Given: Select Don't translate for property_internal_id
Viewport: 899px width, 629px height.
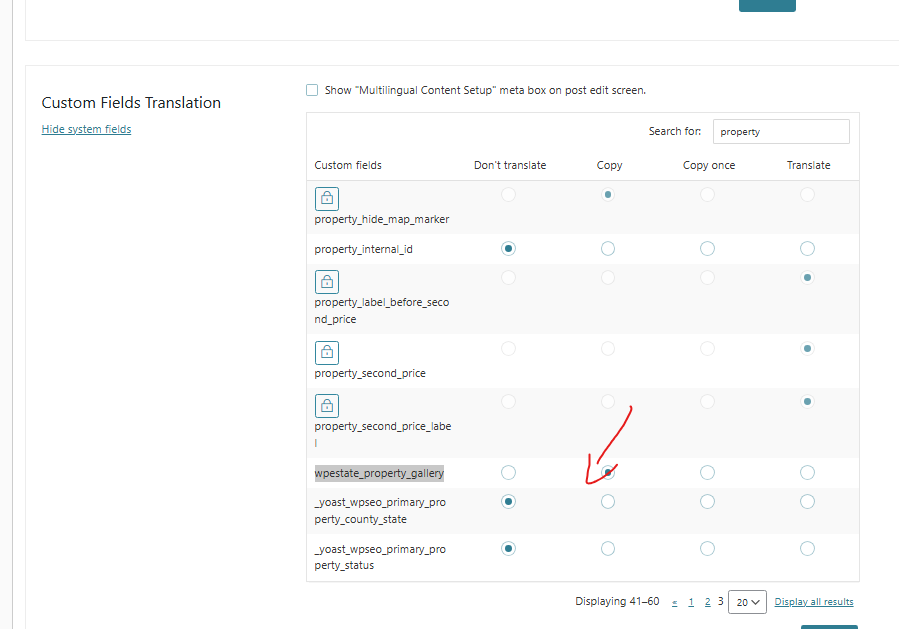Looking at the screenshot, I should 508,248.
